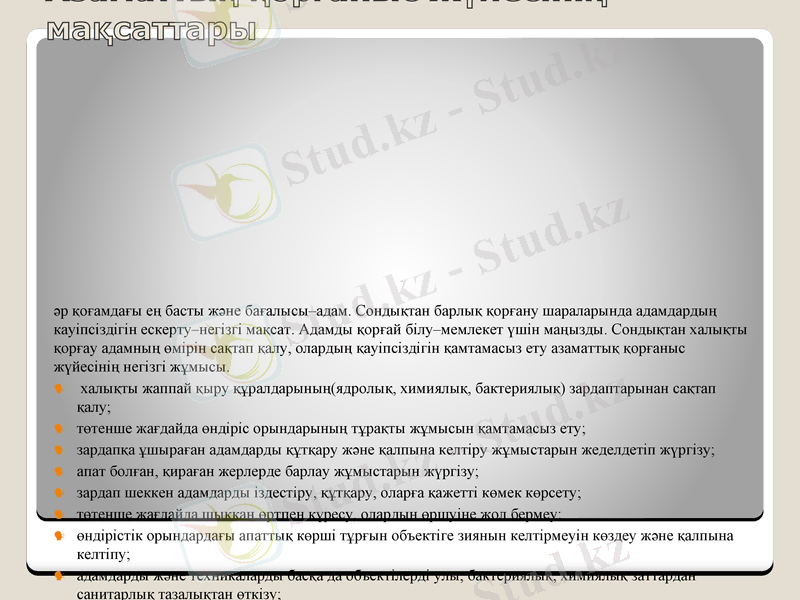Screen dimensions: 800x600
Task: Select the bullet text about 'төтенше жағдайда өрт'
Action: (x=300, y=515)
